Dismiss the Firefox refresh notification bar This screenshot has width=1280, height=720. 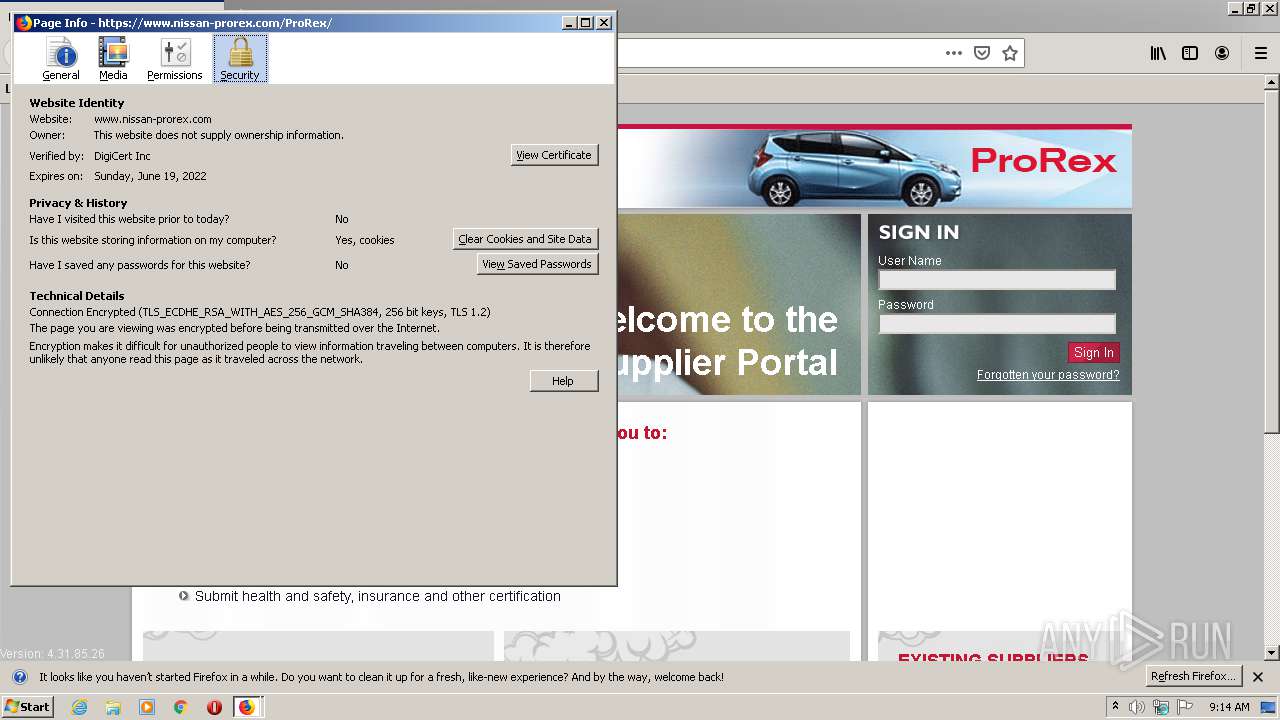click(x=1258, y=677)
